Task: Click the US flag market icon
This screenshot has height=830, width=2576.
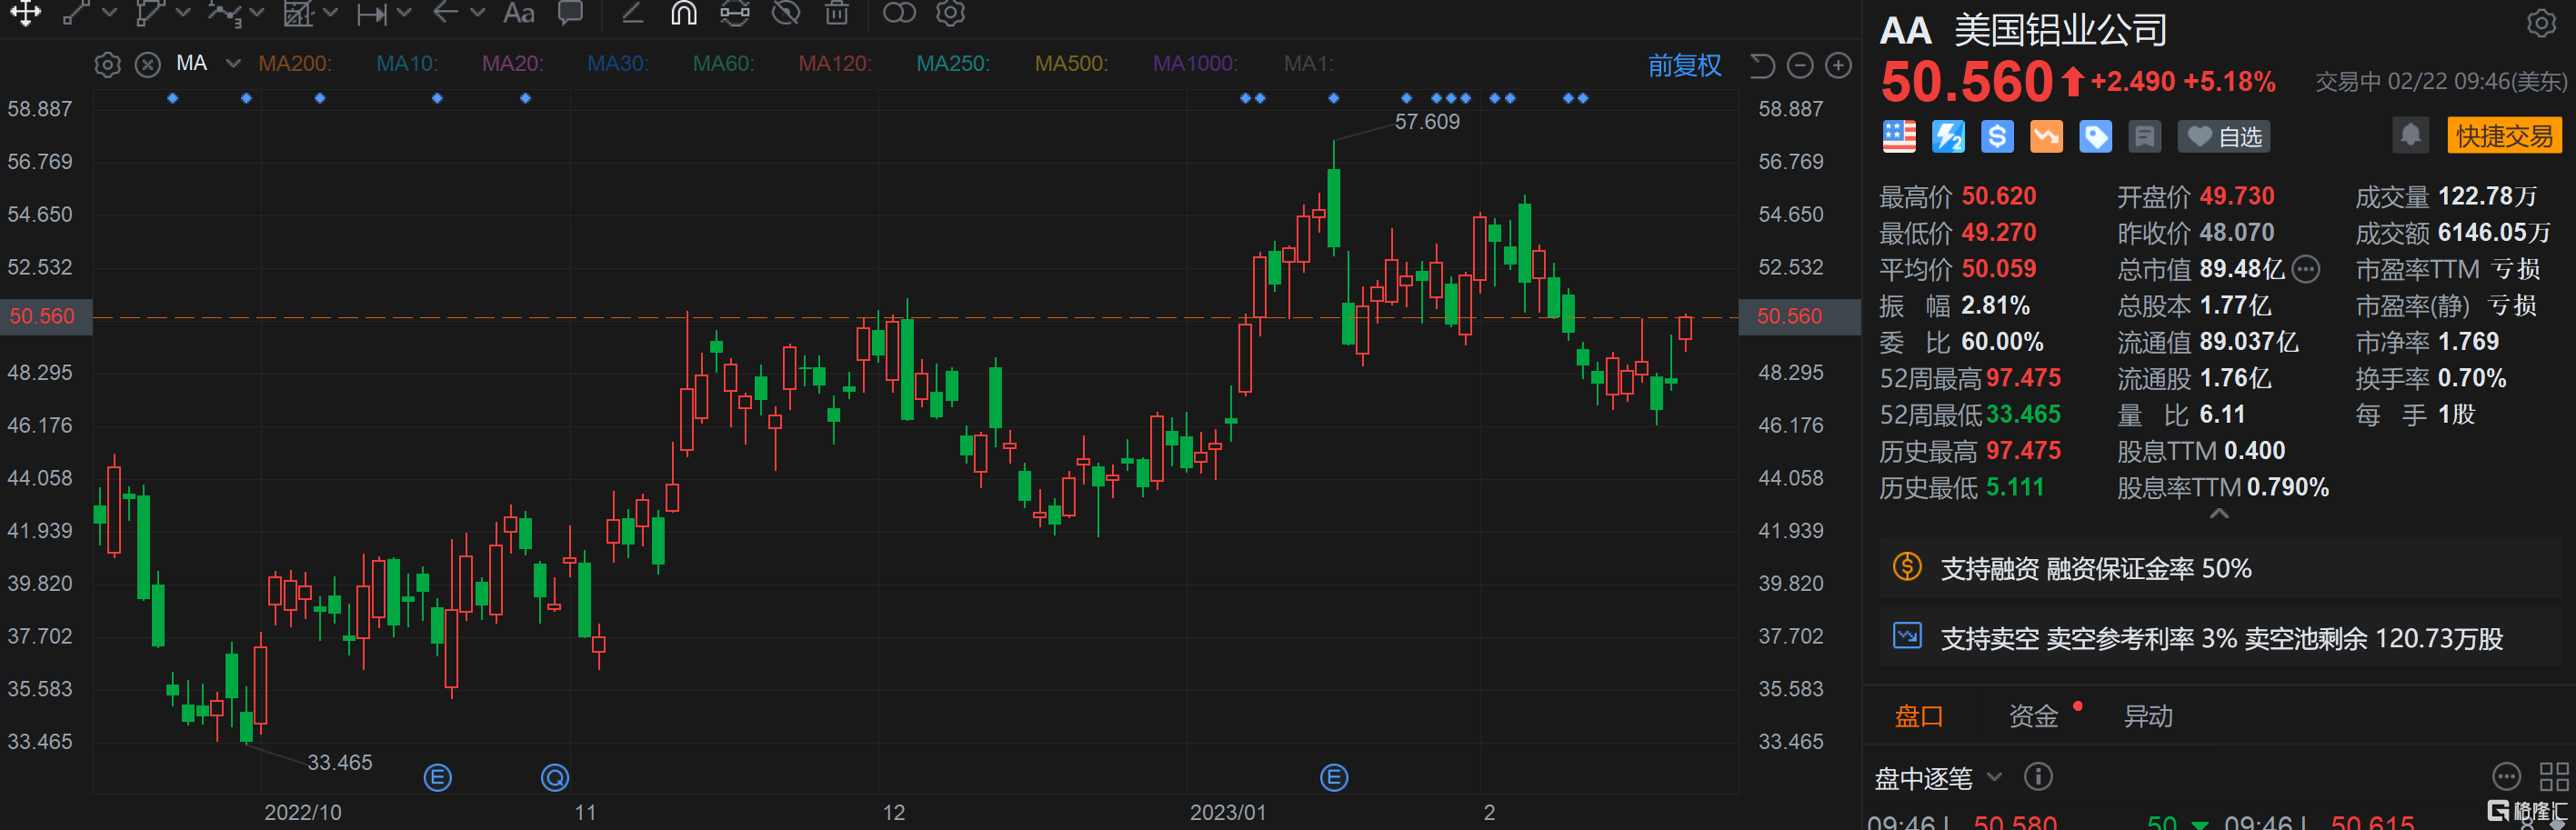Action: click(x=1899, y=137)
